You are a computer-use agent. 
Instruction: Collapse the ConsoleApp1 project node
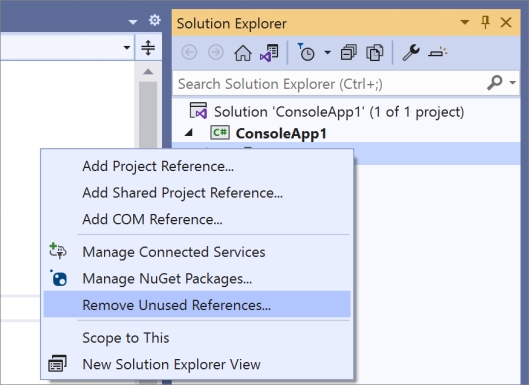pos(189,133)
